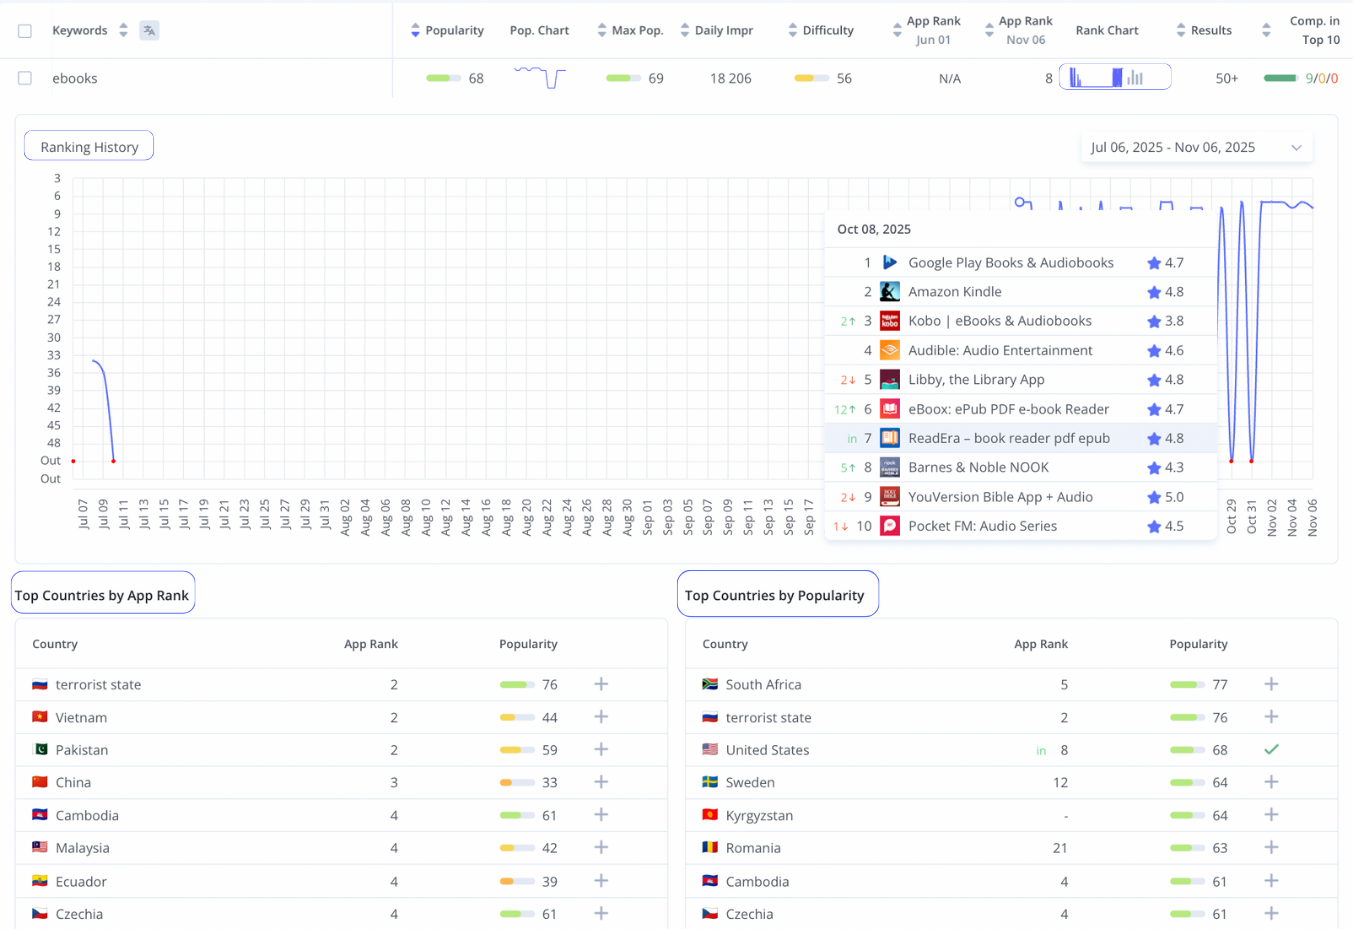Click the Amazon Kindle app icon
The width and height of the screenshot is (1354, 929).
pyautogui.click(x=890, y=292)
